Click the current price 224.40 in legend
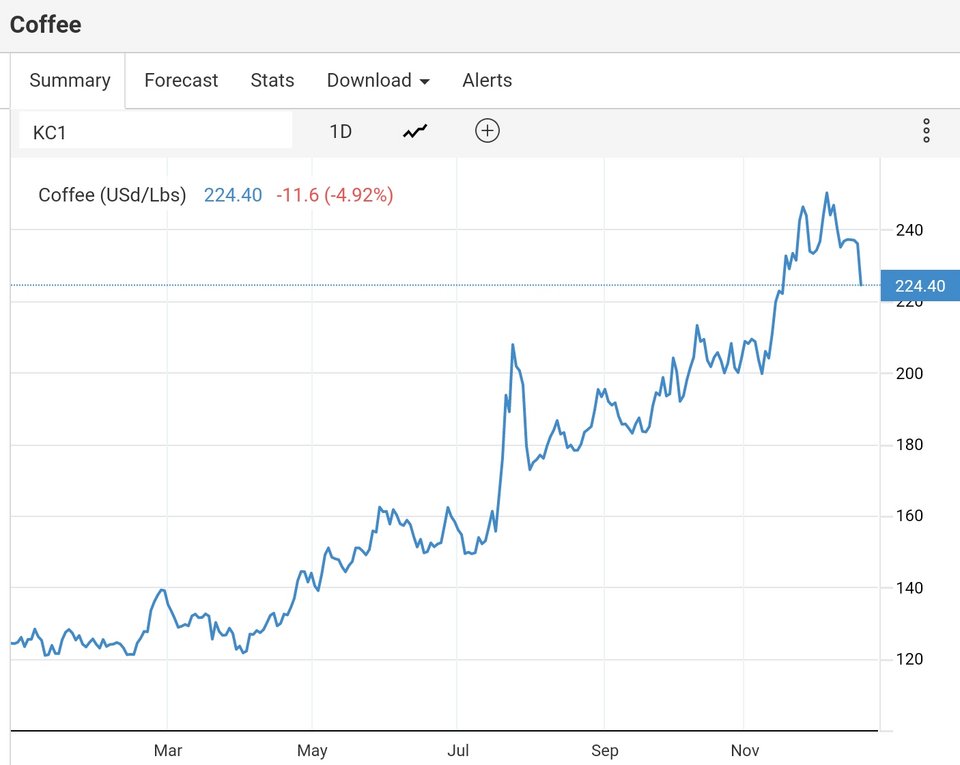The width and height of the screenshot is (960, 765). pos(233,195)
